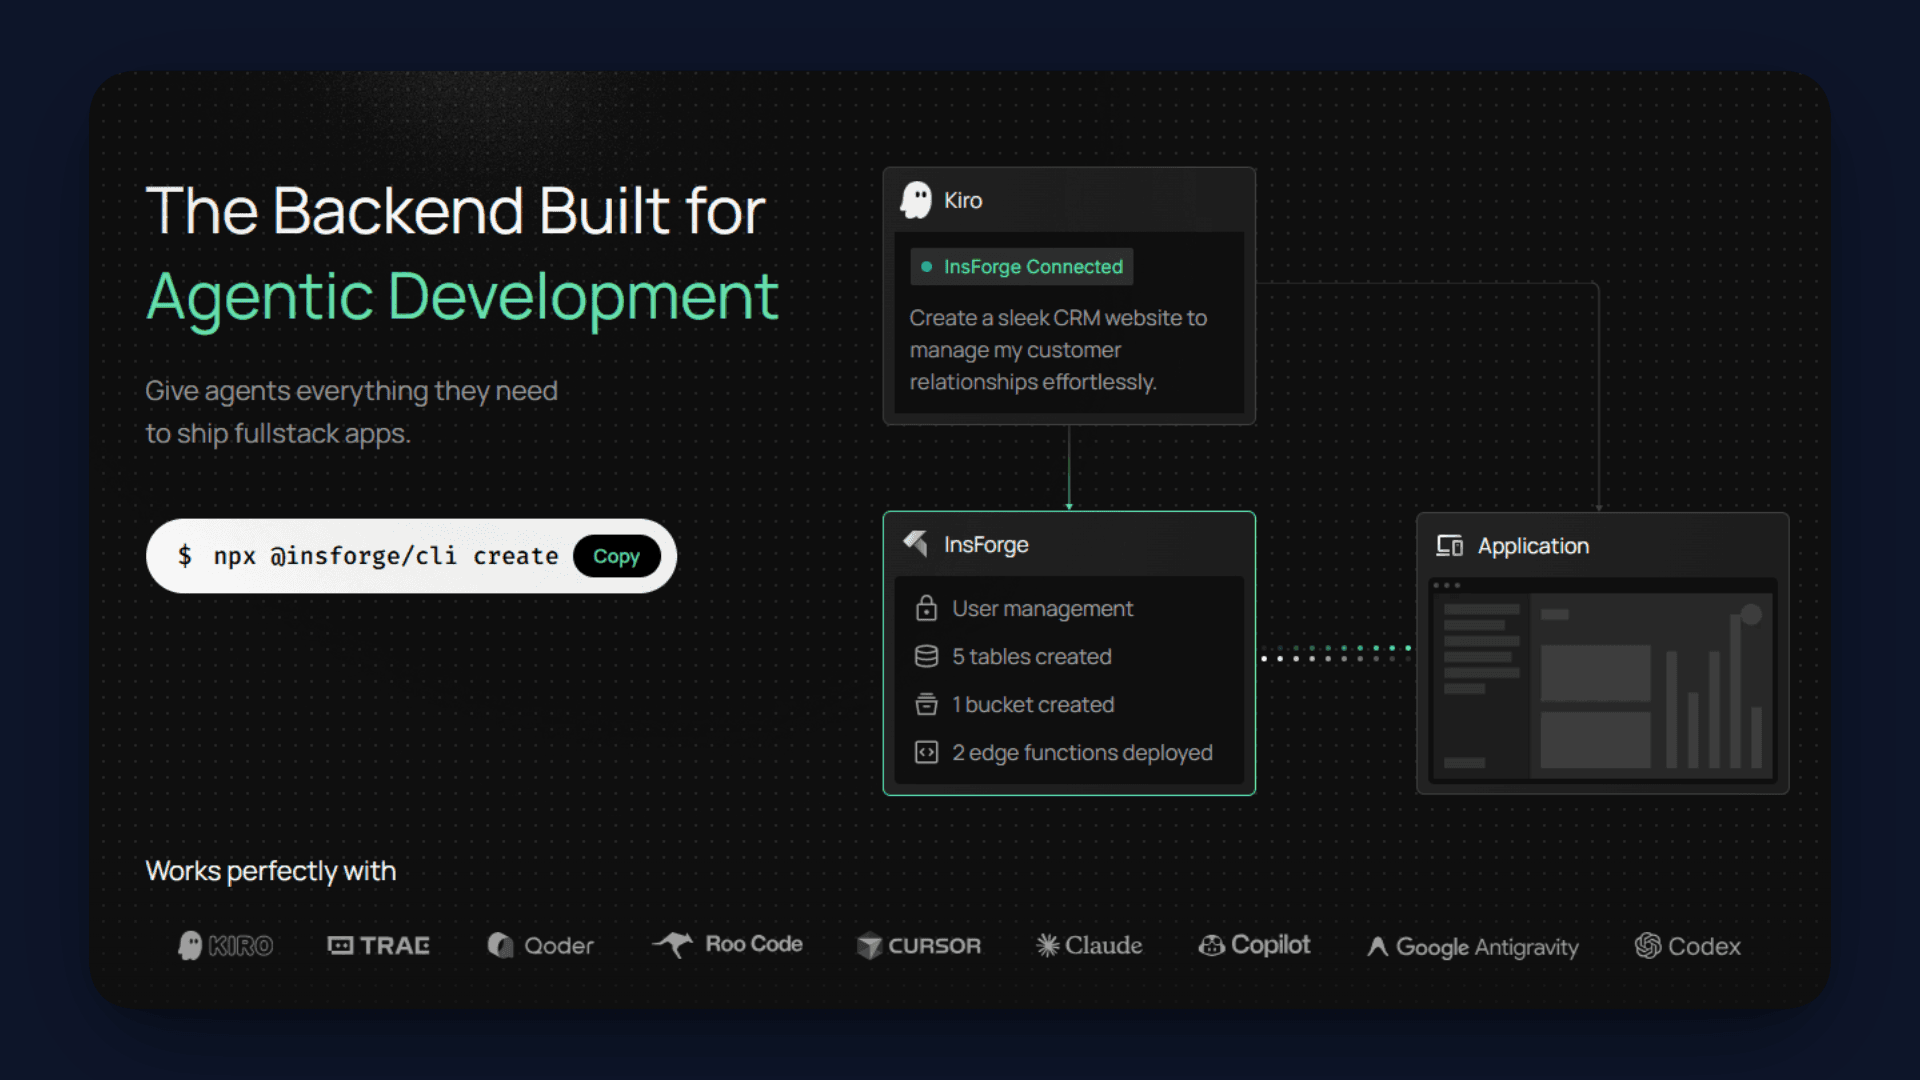
Task: Click the InsForge hammer logo icon
Action: [915, 543]
